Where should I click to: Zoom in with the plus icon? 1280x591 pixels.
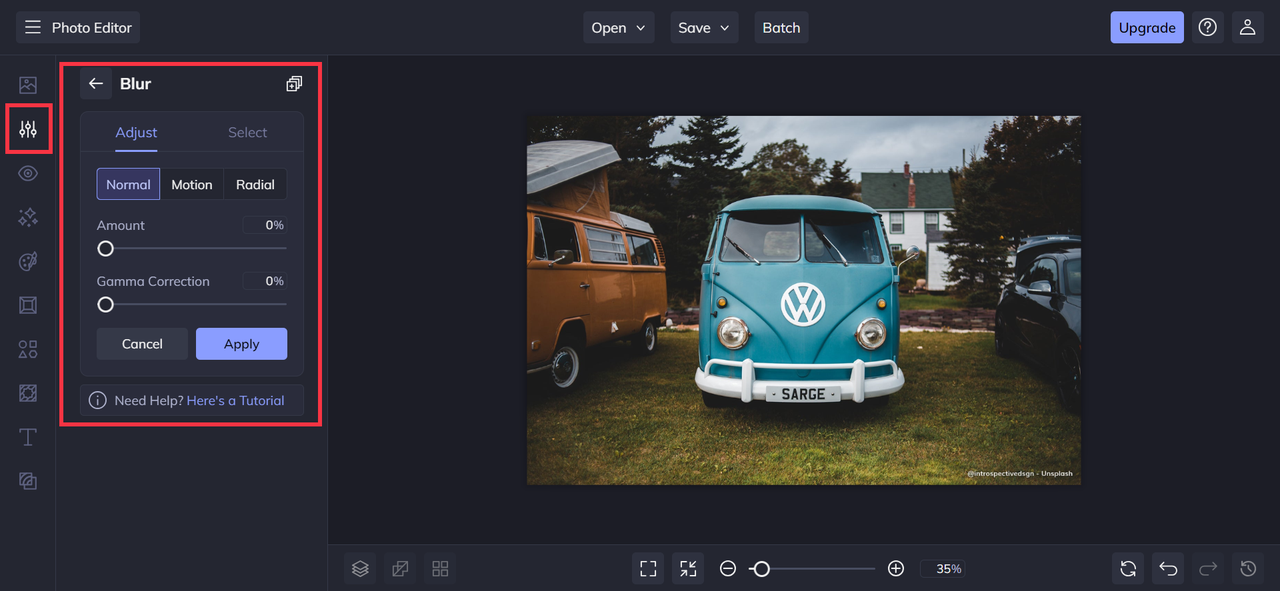pos(896,569)
